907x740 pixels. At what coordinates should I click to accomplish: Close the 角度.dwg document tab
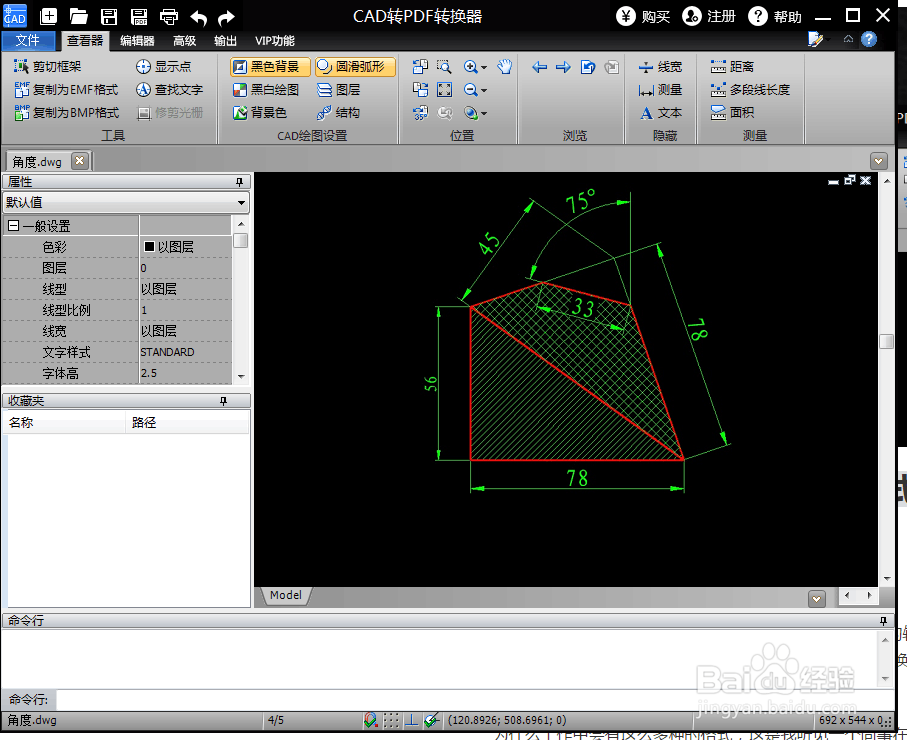(x=80, y=160)
